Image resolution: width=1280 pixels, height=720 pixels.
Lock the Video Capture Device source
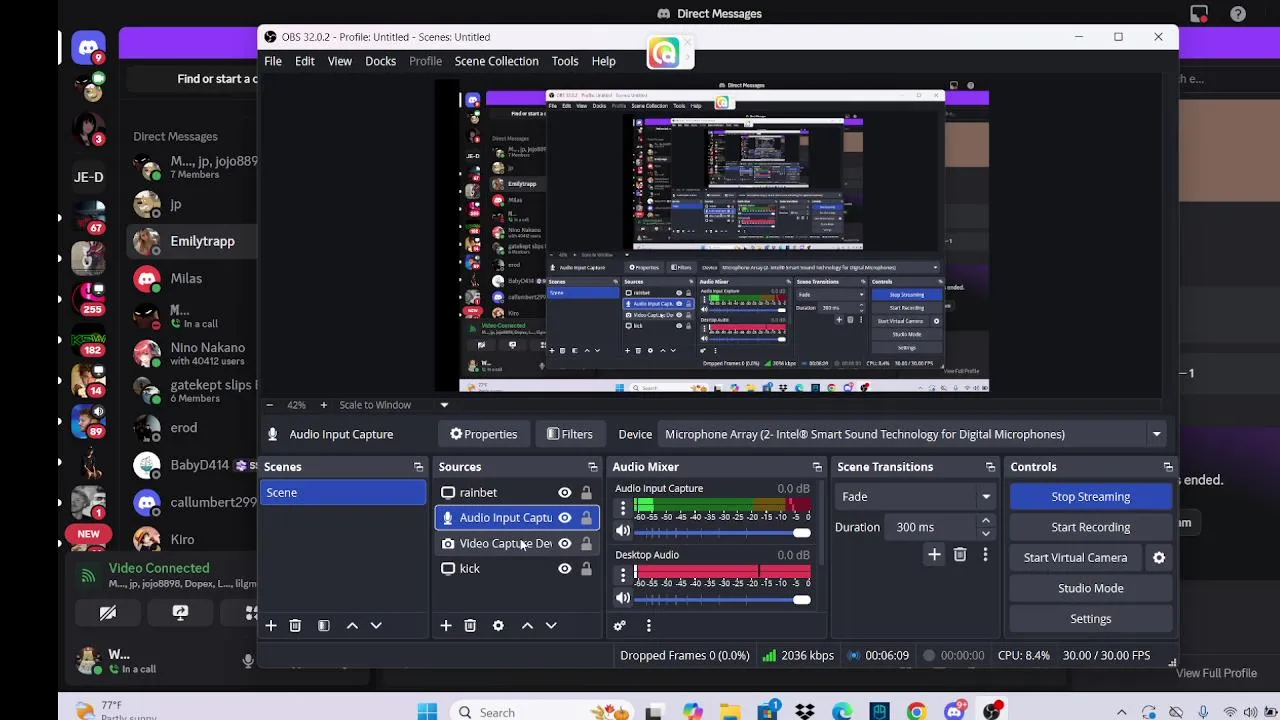tap(586, 543)
